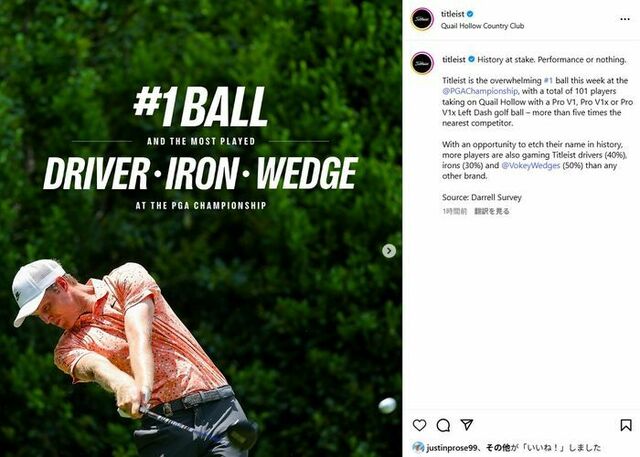Viewport: 640px width, 457px height.
Task: Save post with bookmark icon
Action: click(626, 425)
